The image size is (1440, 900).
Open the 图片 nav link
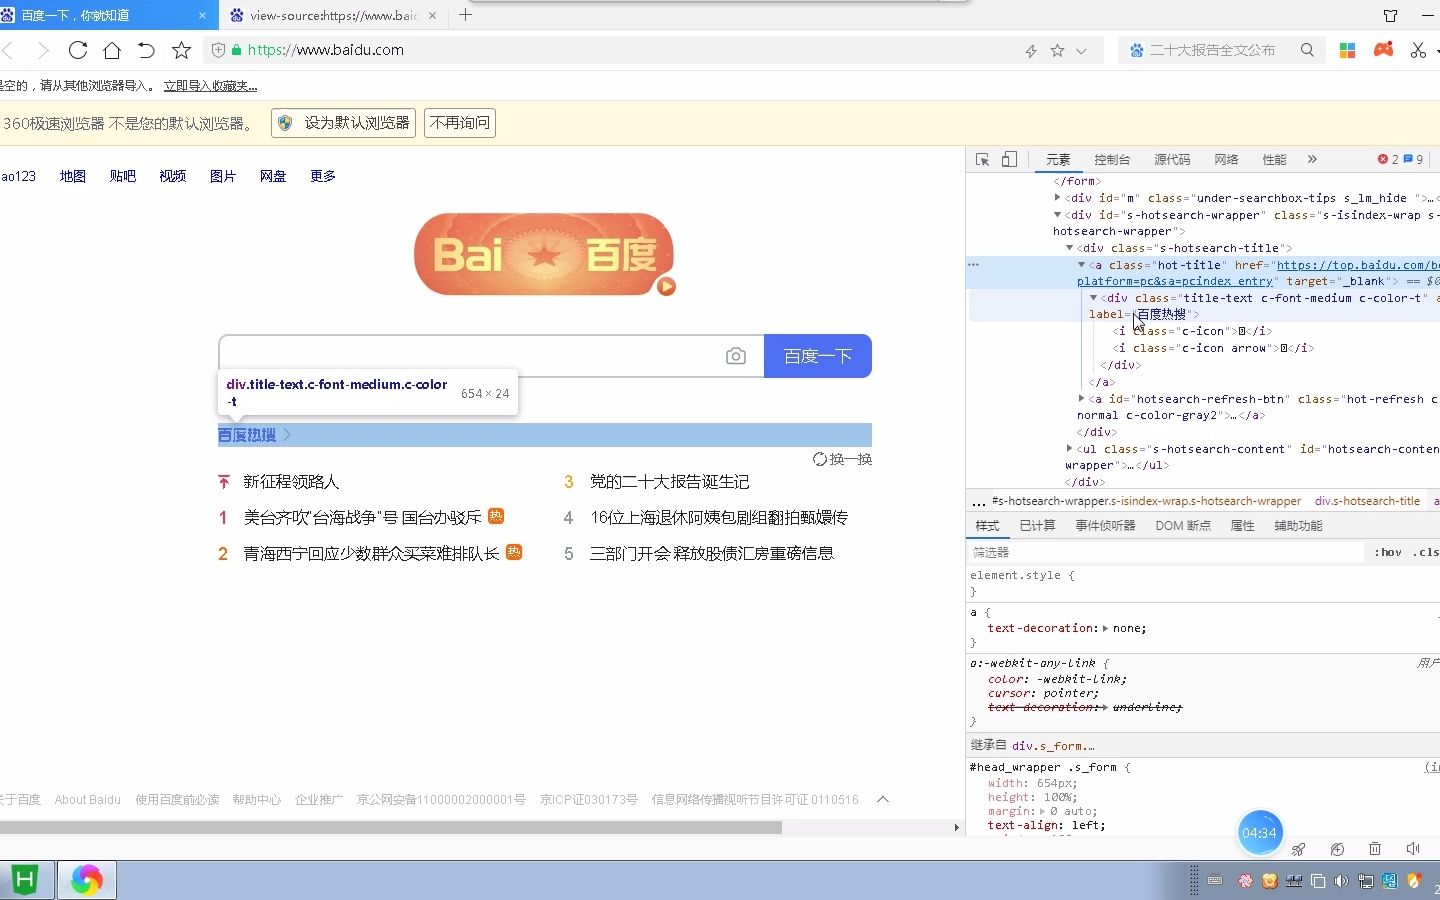223,176
